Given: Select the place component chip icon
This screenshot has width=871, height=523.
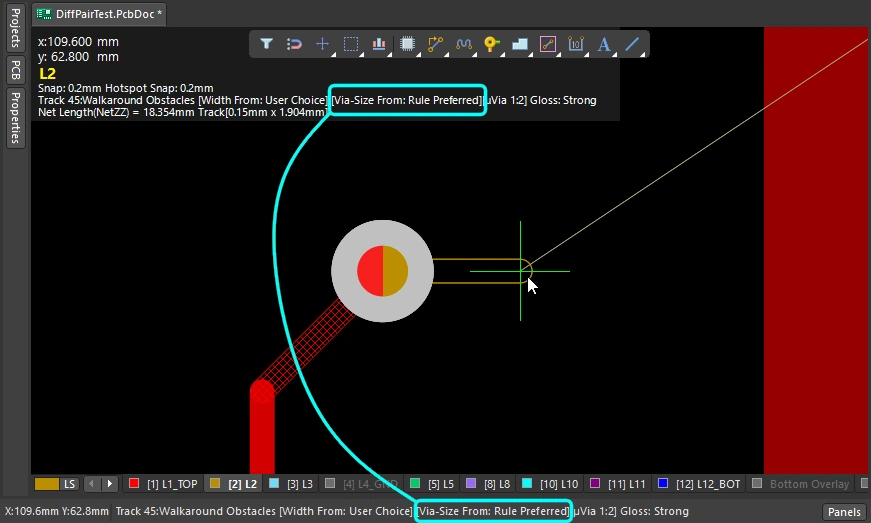Looking at the screenshot, I should click(x=407, y=44).
